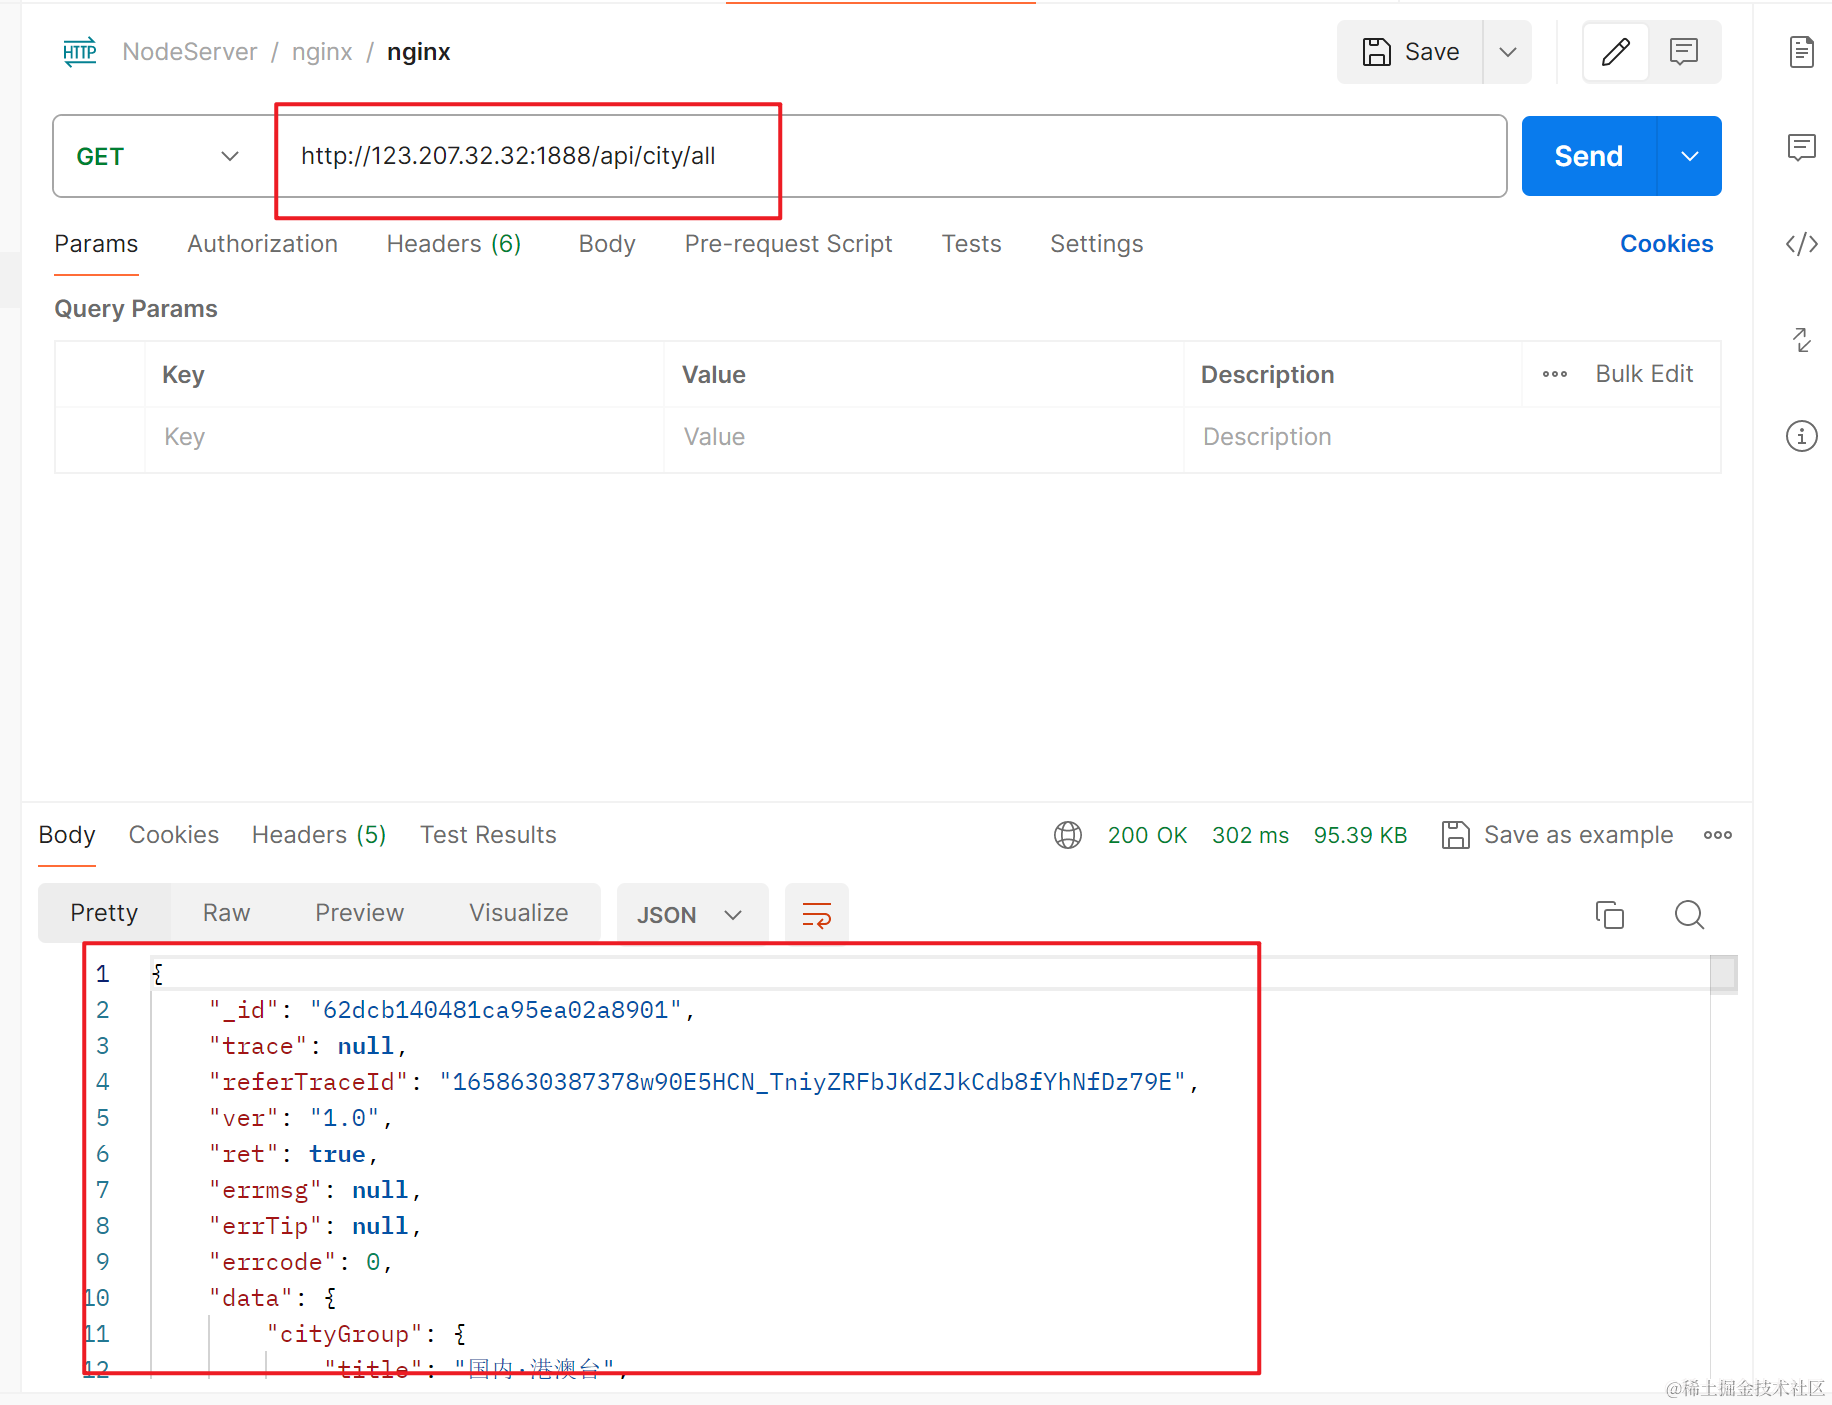Click the 200 OK status

point(1147,835)
